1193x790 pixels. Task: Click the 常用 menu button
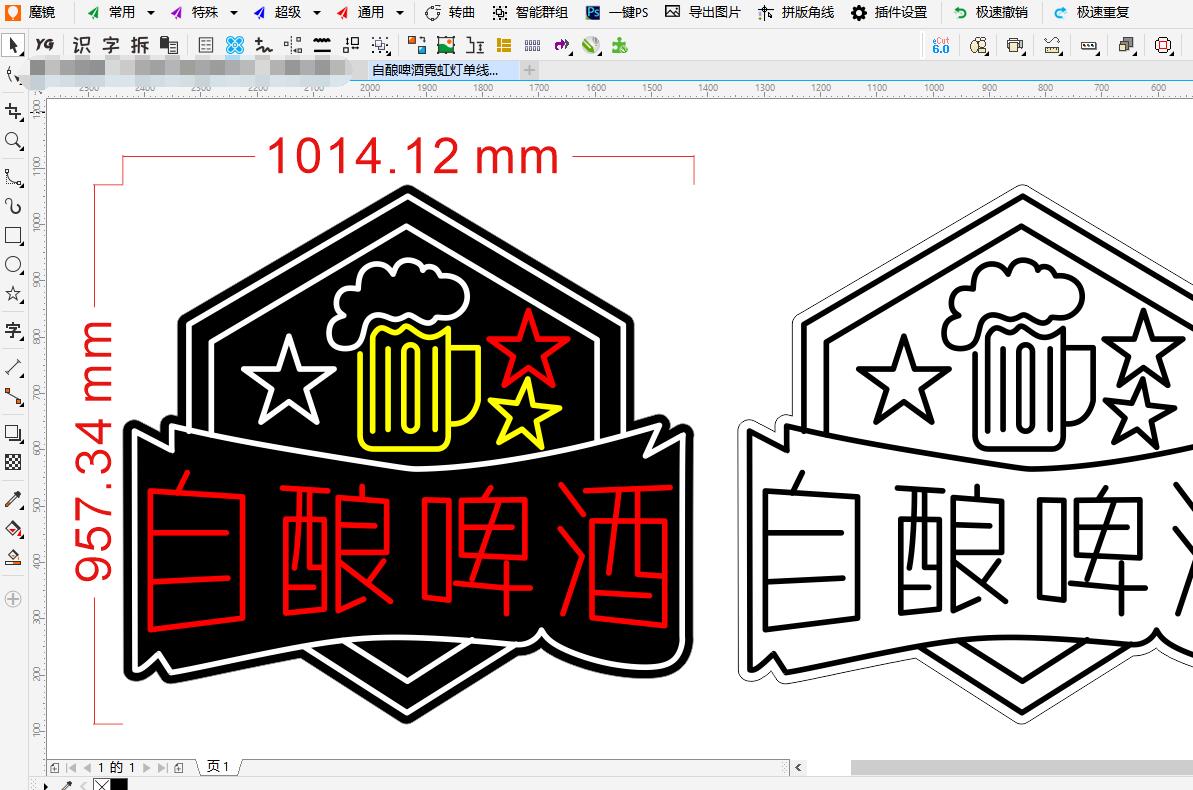[x=112, y=12]
